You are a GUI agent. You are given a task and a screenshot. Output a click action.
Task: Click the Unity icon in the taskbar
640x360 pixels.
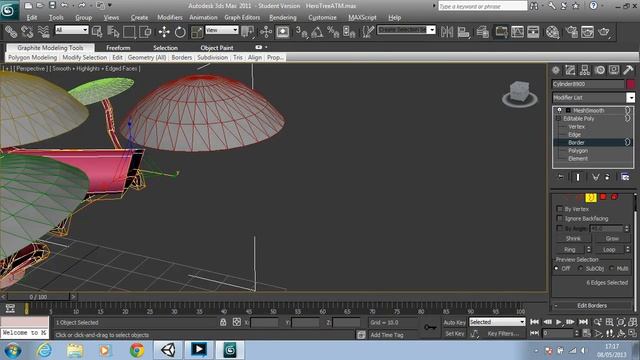pos(168,350)
